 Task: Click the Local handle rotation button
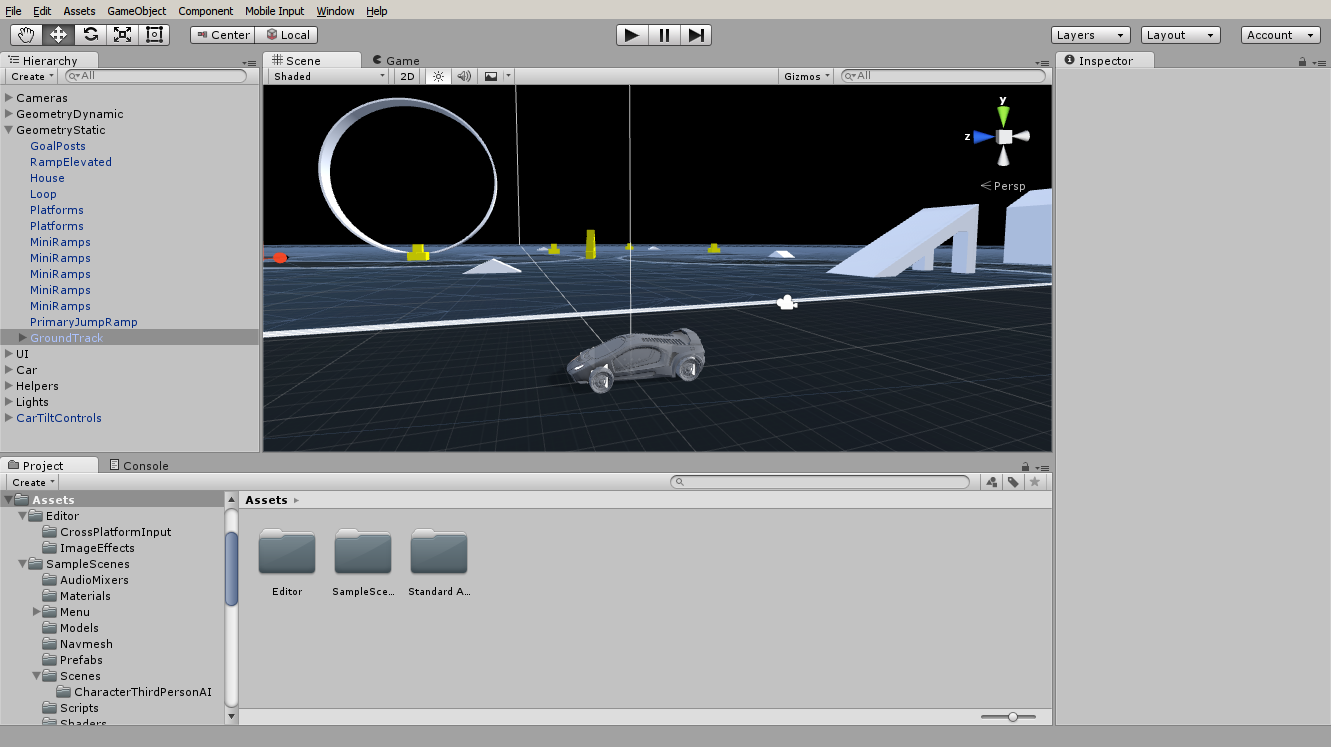[x=287, y=35]
